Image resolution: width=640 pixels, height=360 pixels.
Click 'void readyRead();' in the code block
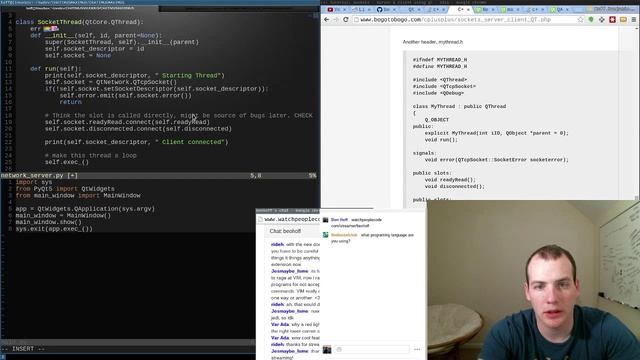point(450,180)
